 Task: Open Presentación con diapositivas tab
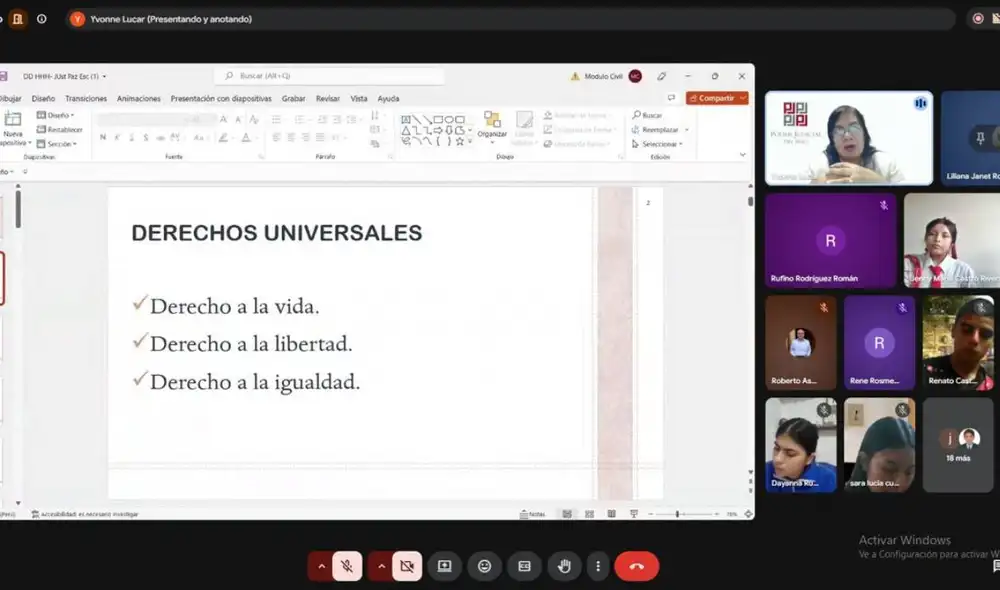(x=221, y=99)
